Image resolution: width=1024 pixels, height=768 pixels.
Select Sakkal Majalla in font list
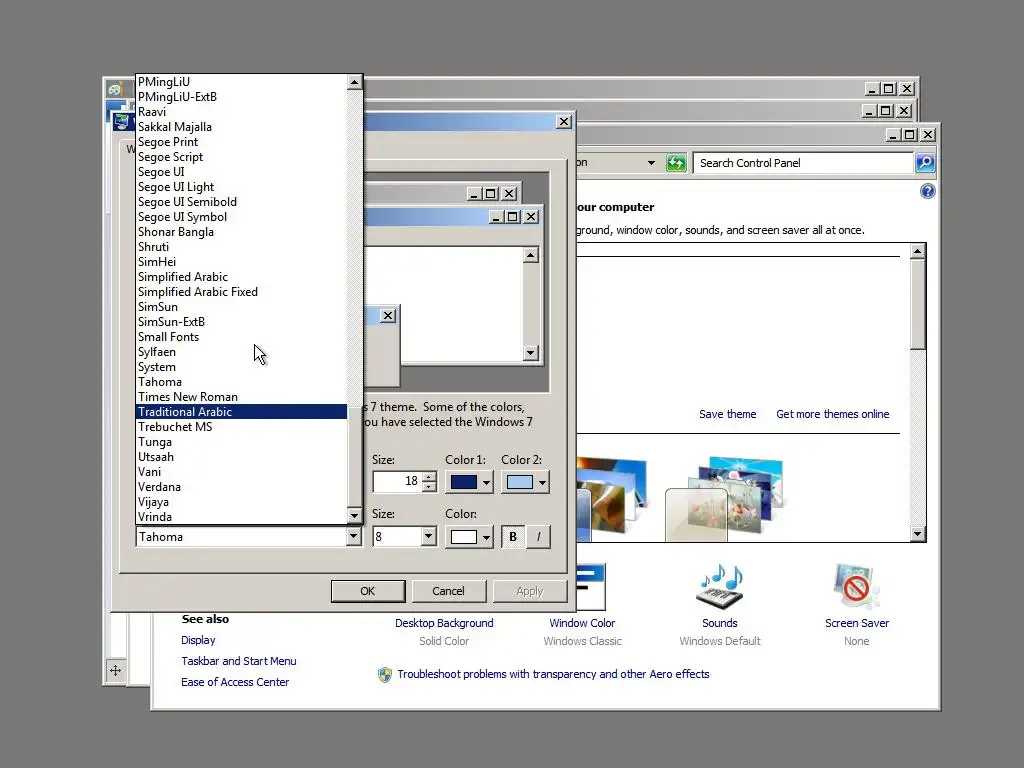click(242, 127)
